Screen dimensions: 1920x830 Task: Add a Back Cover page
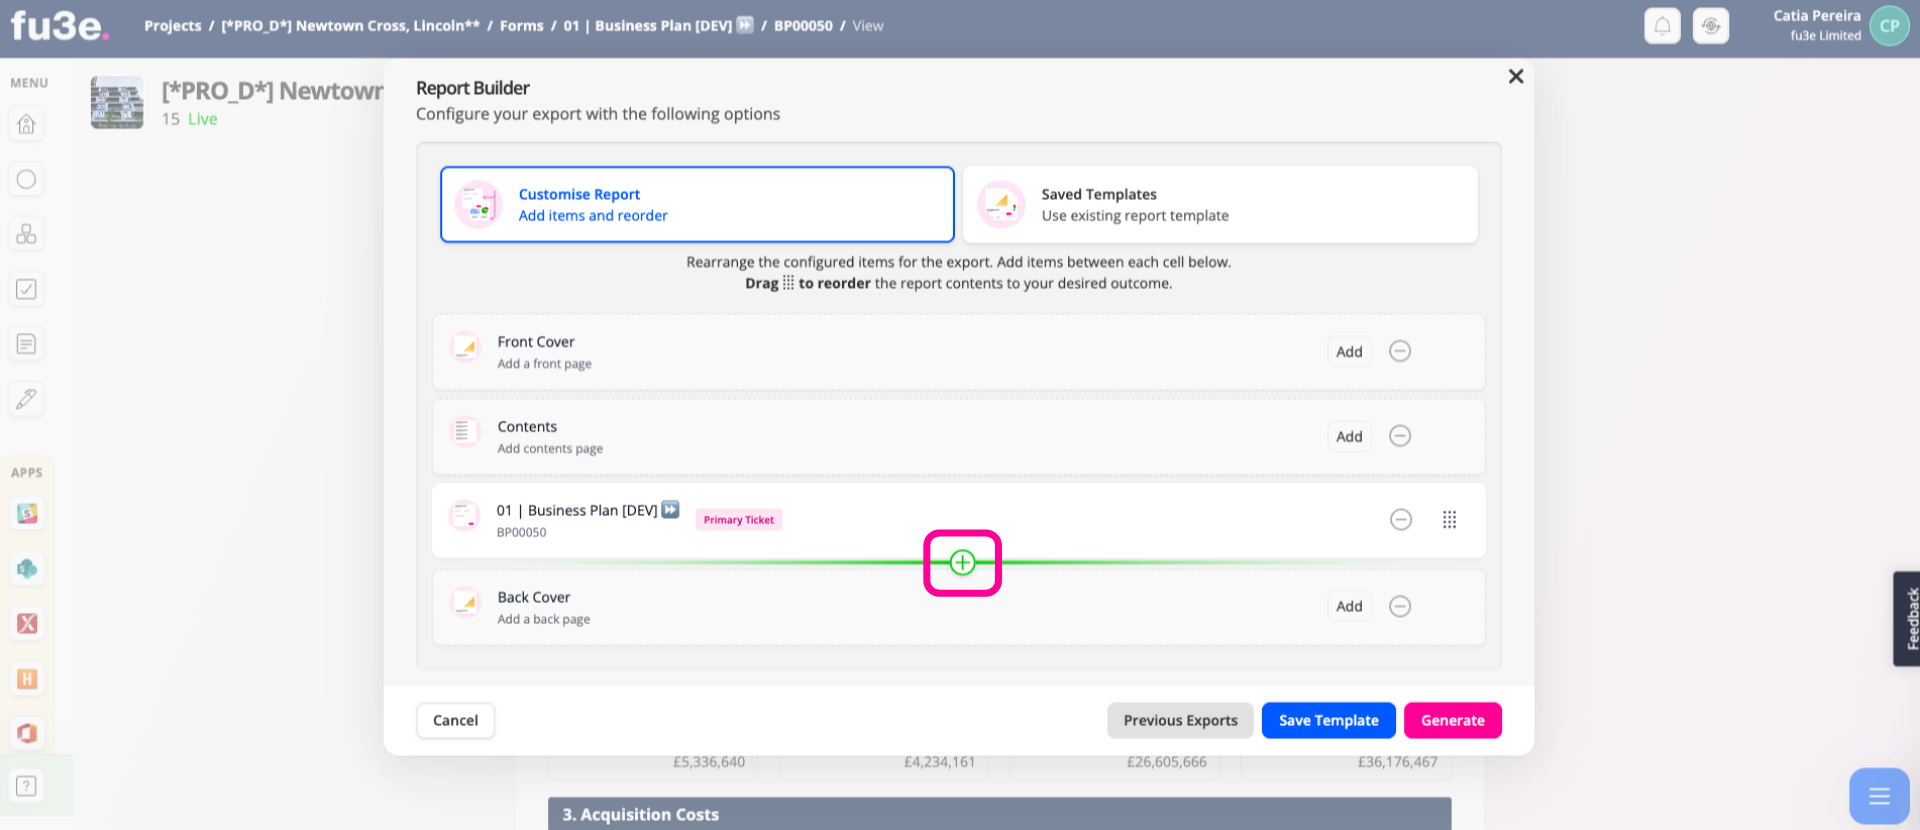point(1349,606)
